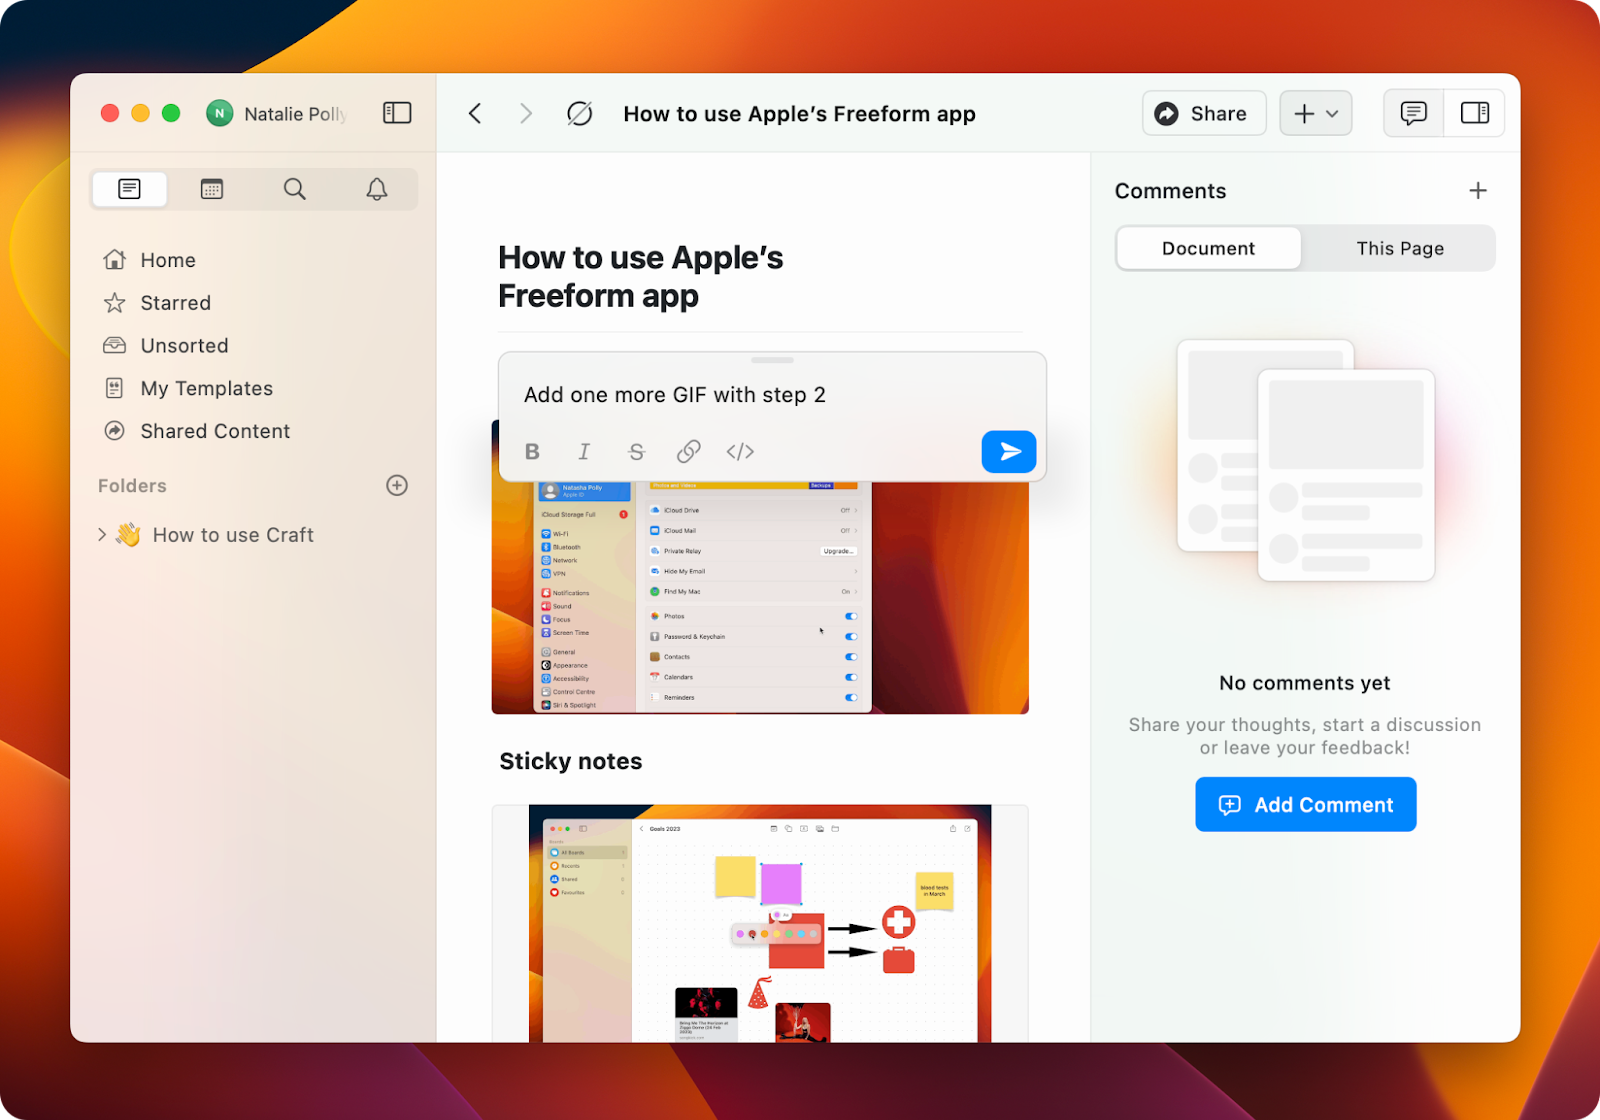Screen dimensions: 1600x1120
Task: Insert a link in the comment toolbar
Action: pyautogui.click(x=688, y=451)
